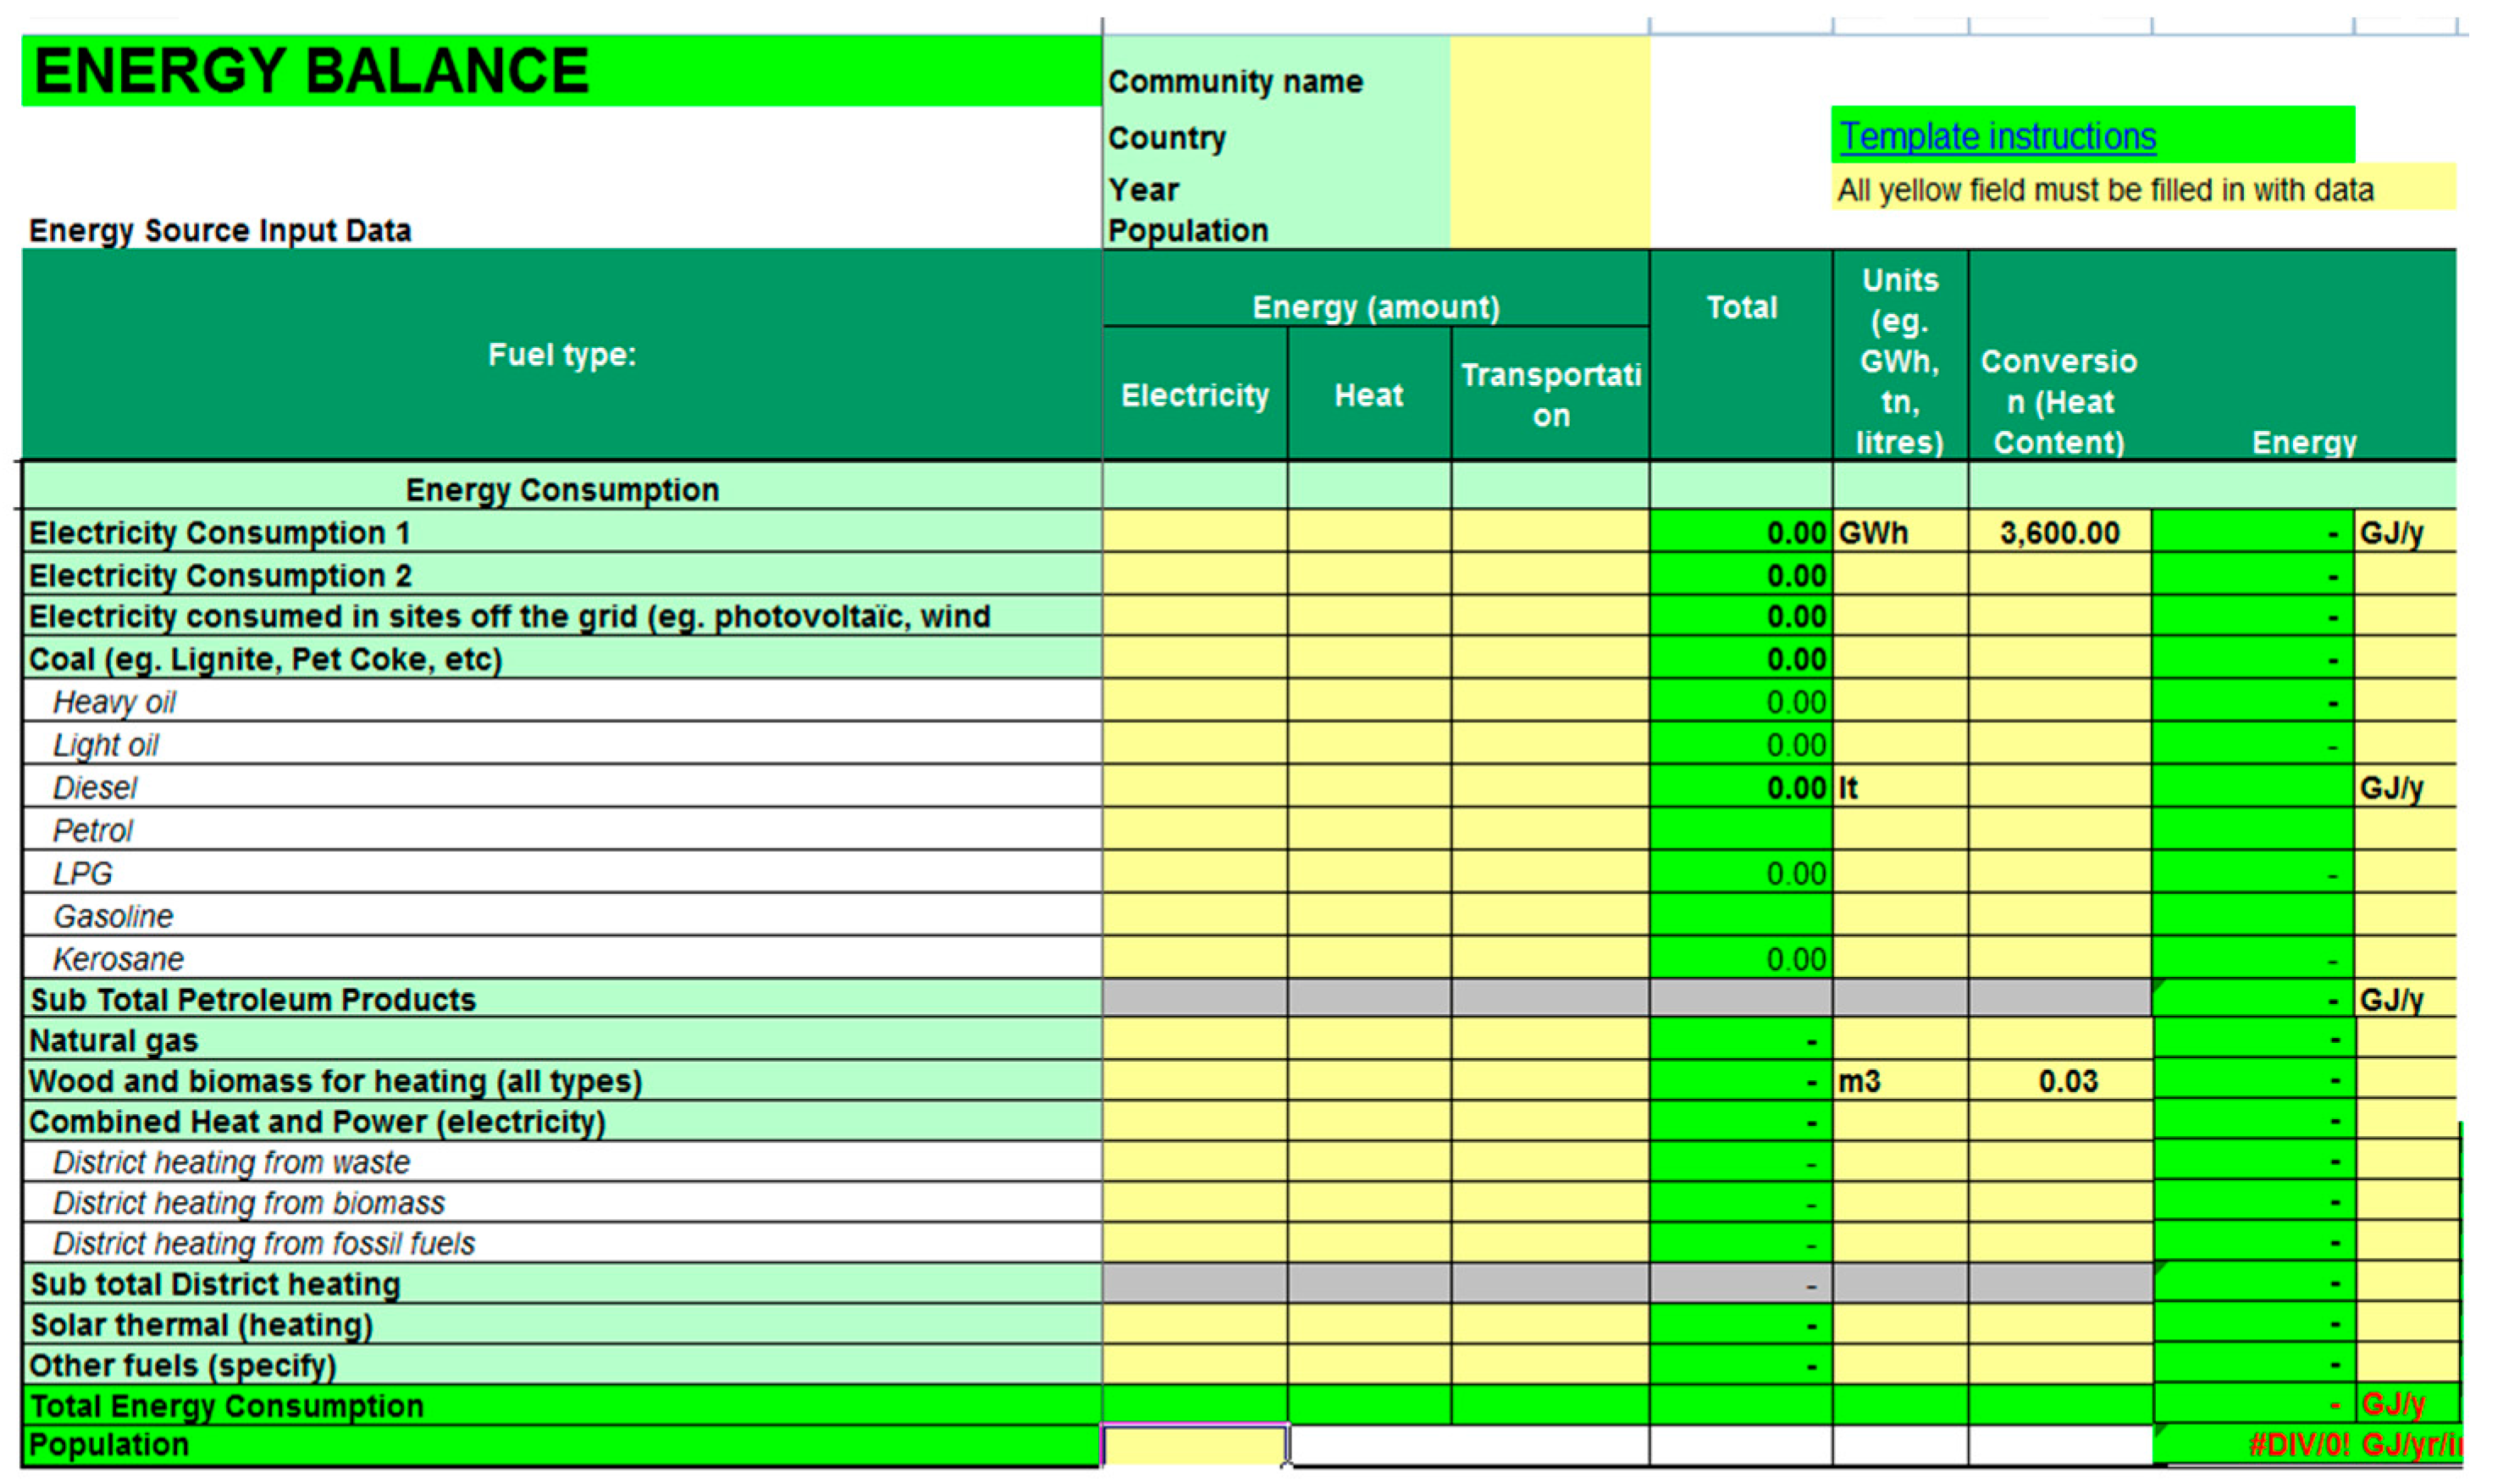2498x1484 pixels.
Task: Select Heat cell for Solar thermal (heating)
Action: coord(1368,1324)
